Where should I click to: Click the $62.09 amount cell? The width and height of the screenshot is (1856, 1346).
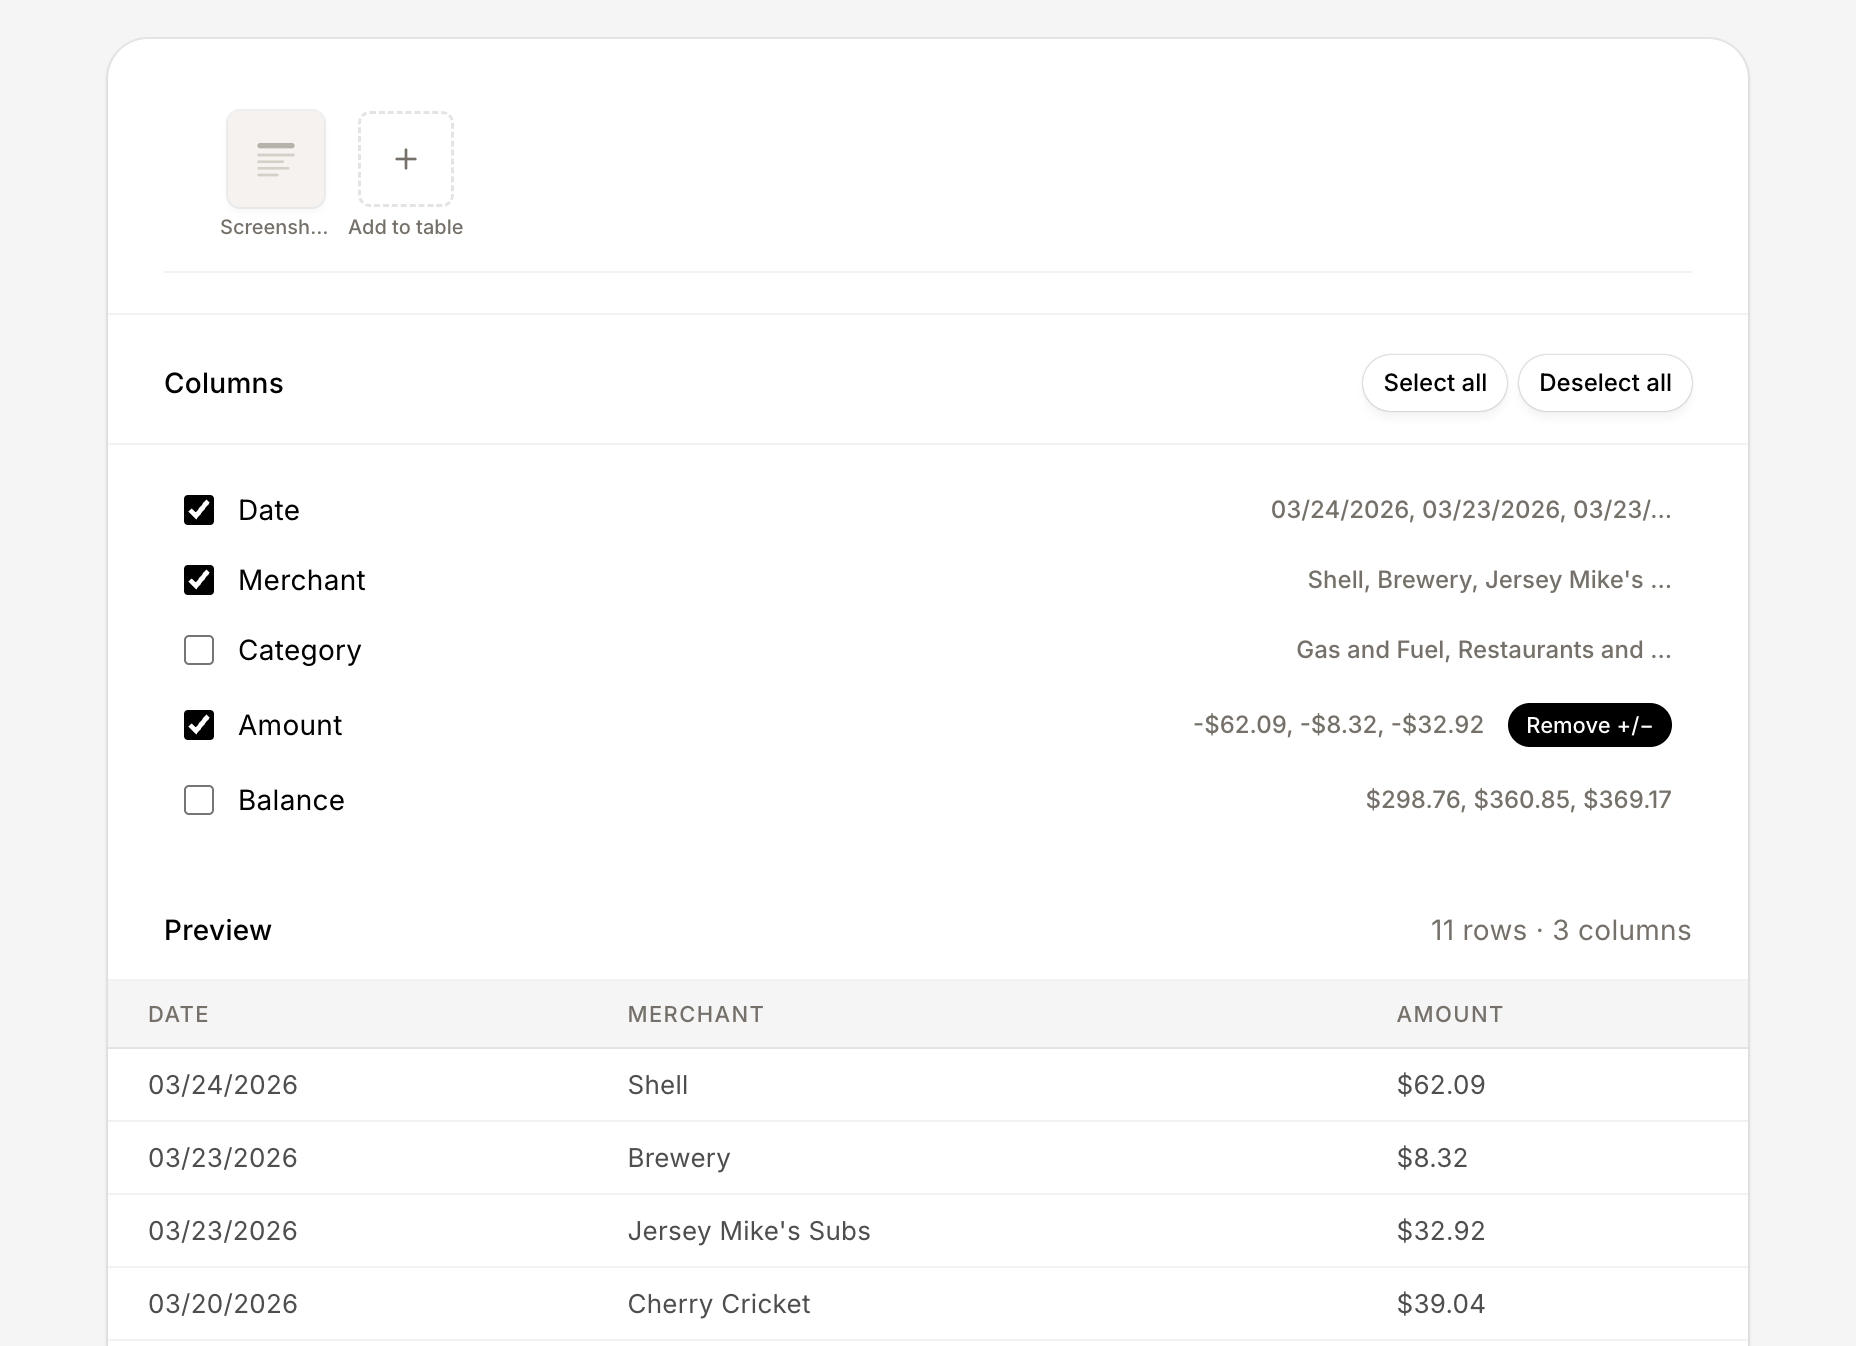(1441, 1085)
